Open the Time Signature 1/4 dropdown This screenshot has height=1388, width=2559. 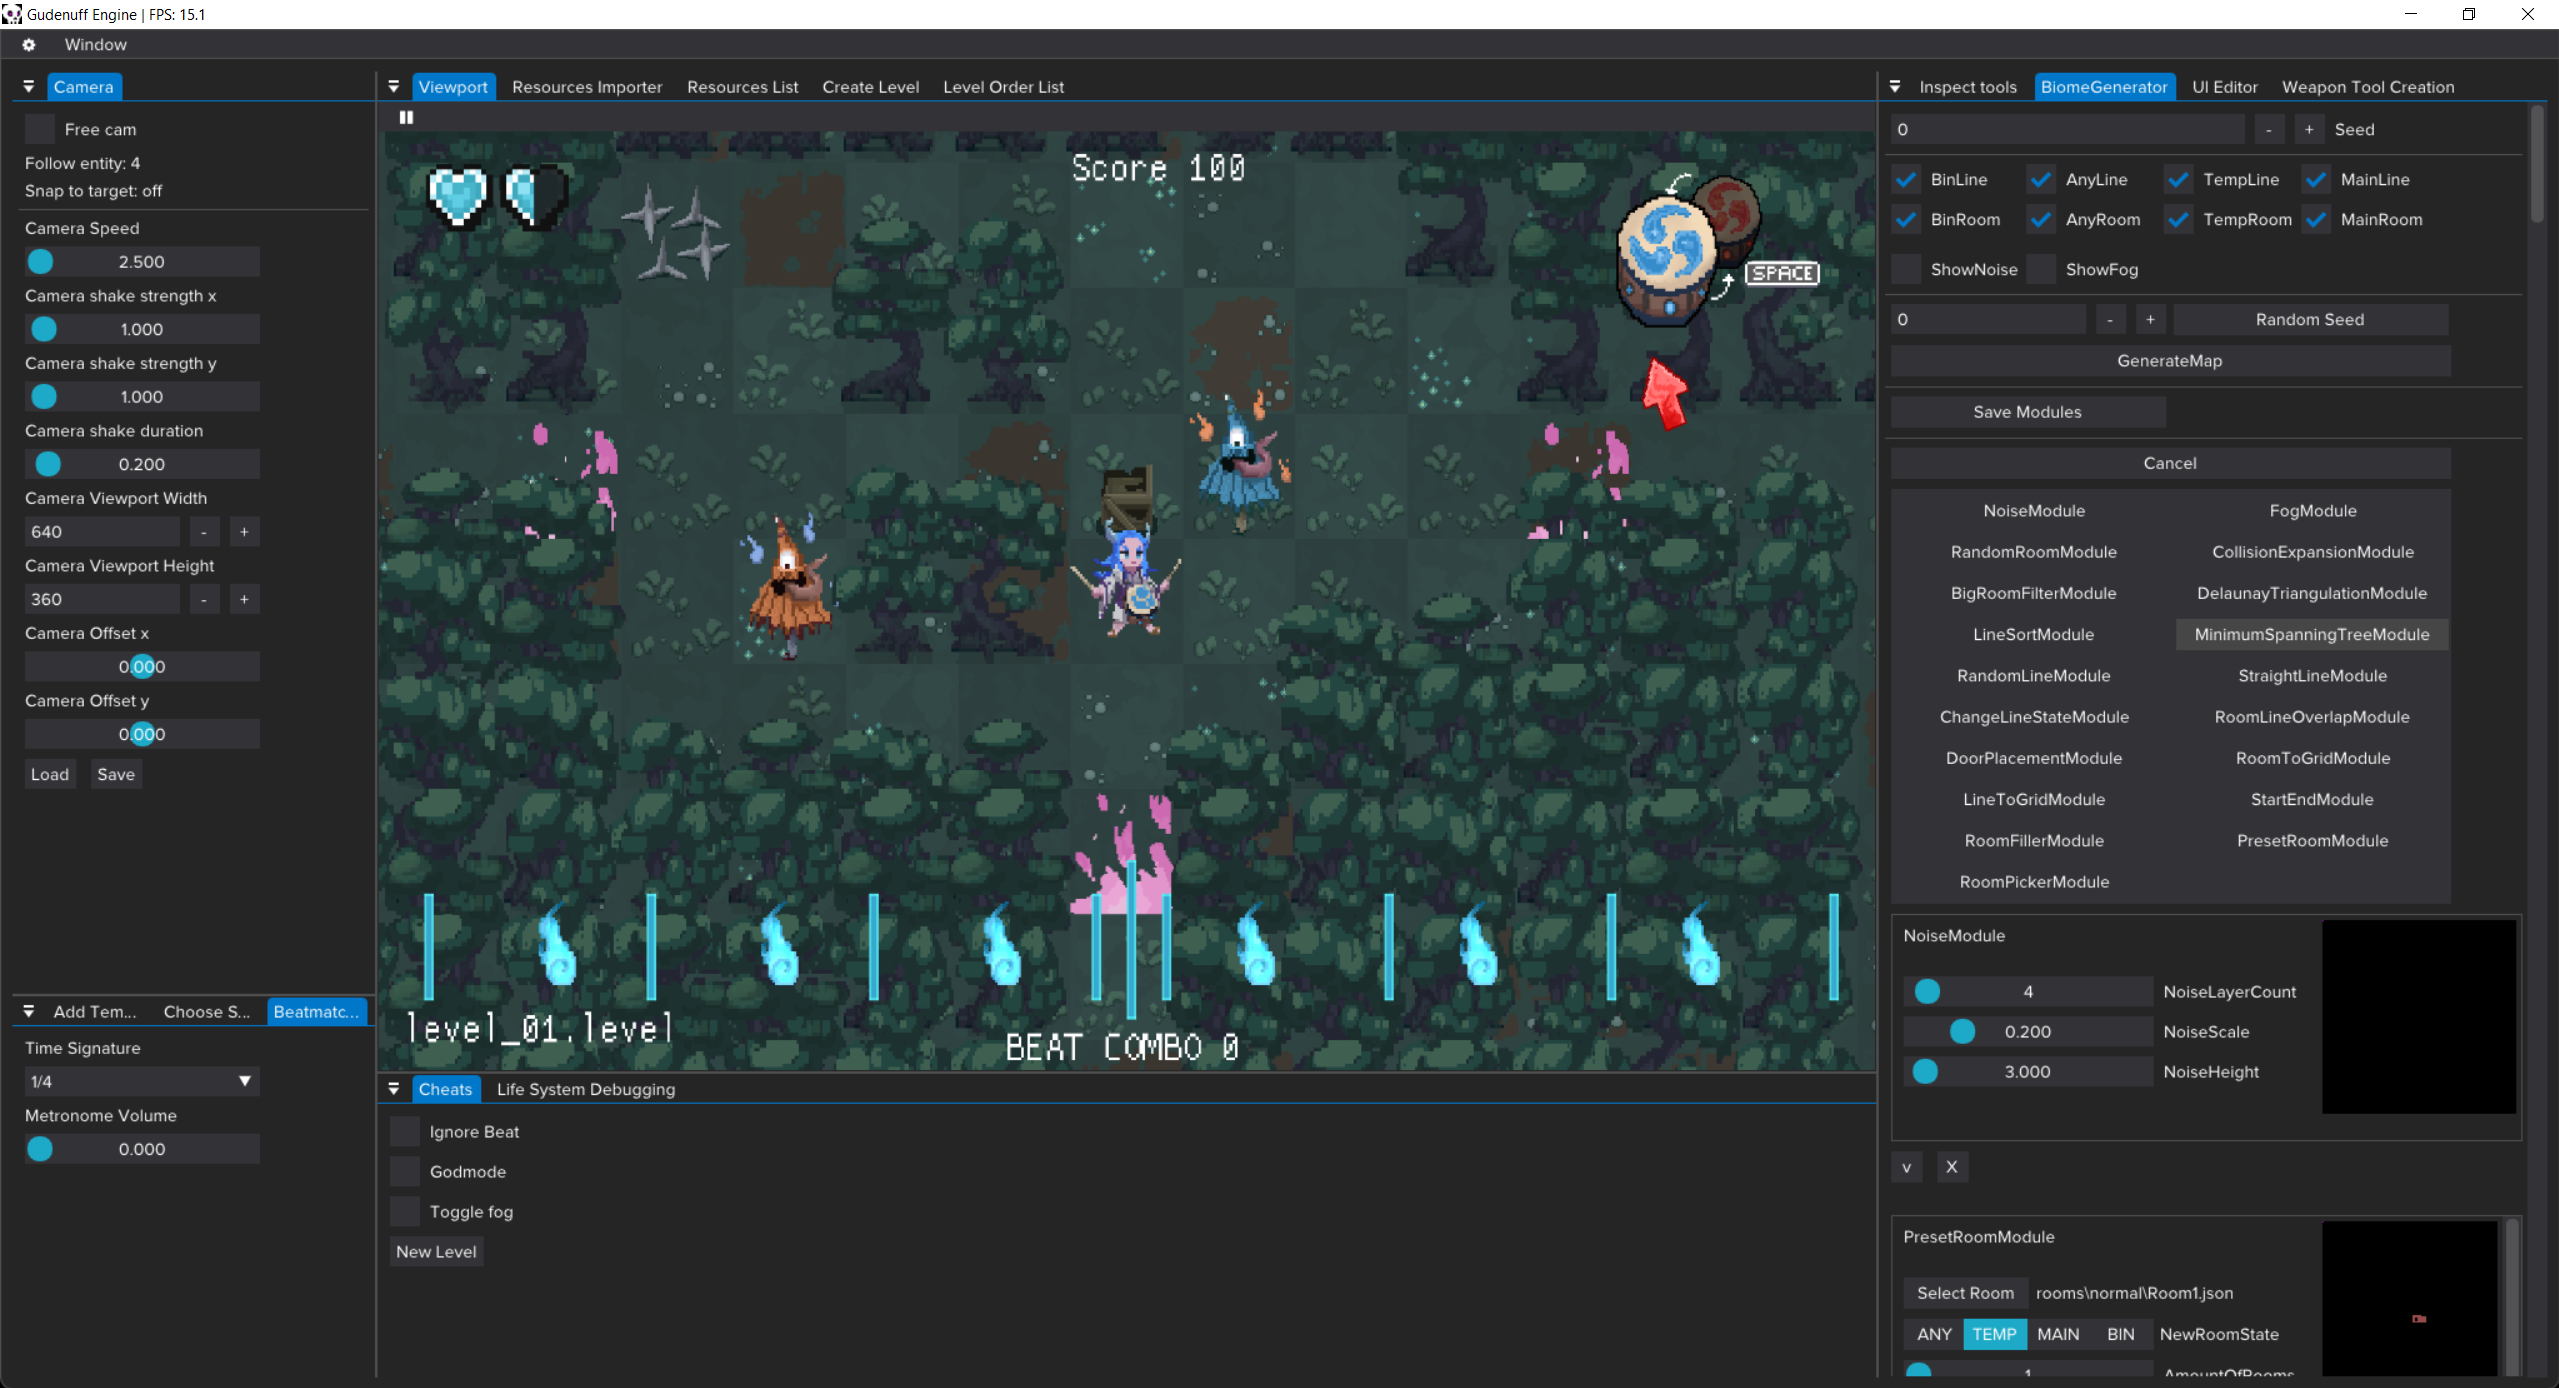141,1082
